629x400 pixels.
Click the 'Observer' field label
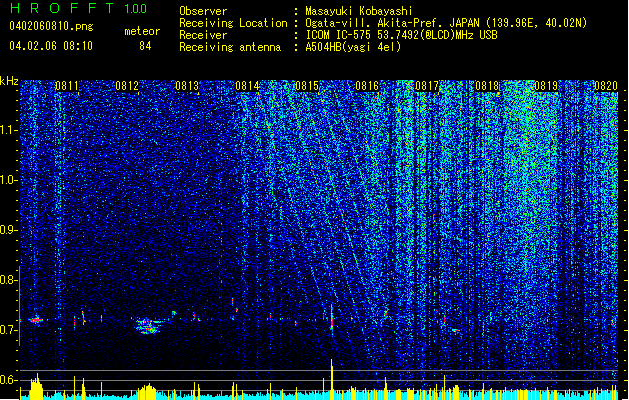coord(203,11)
